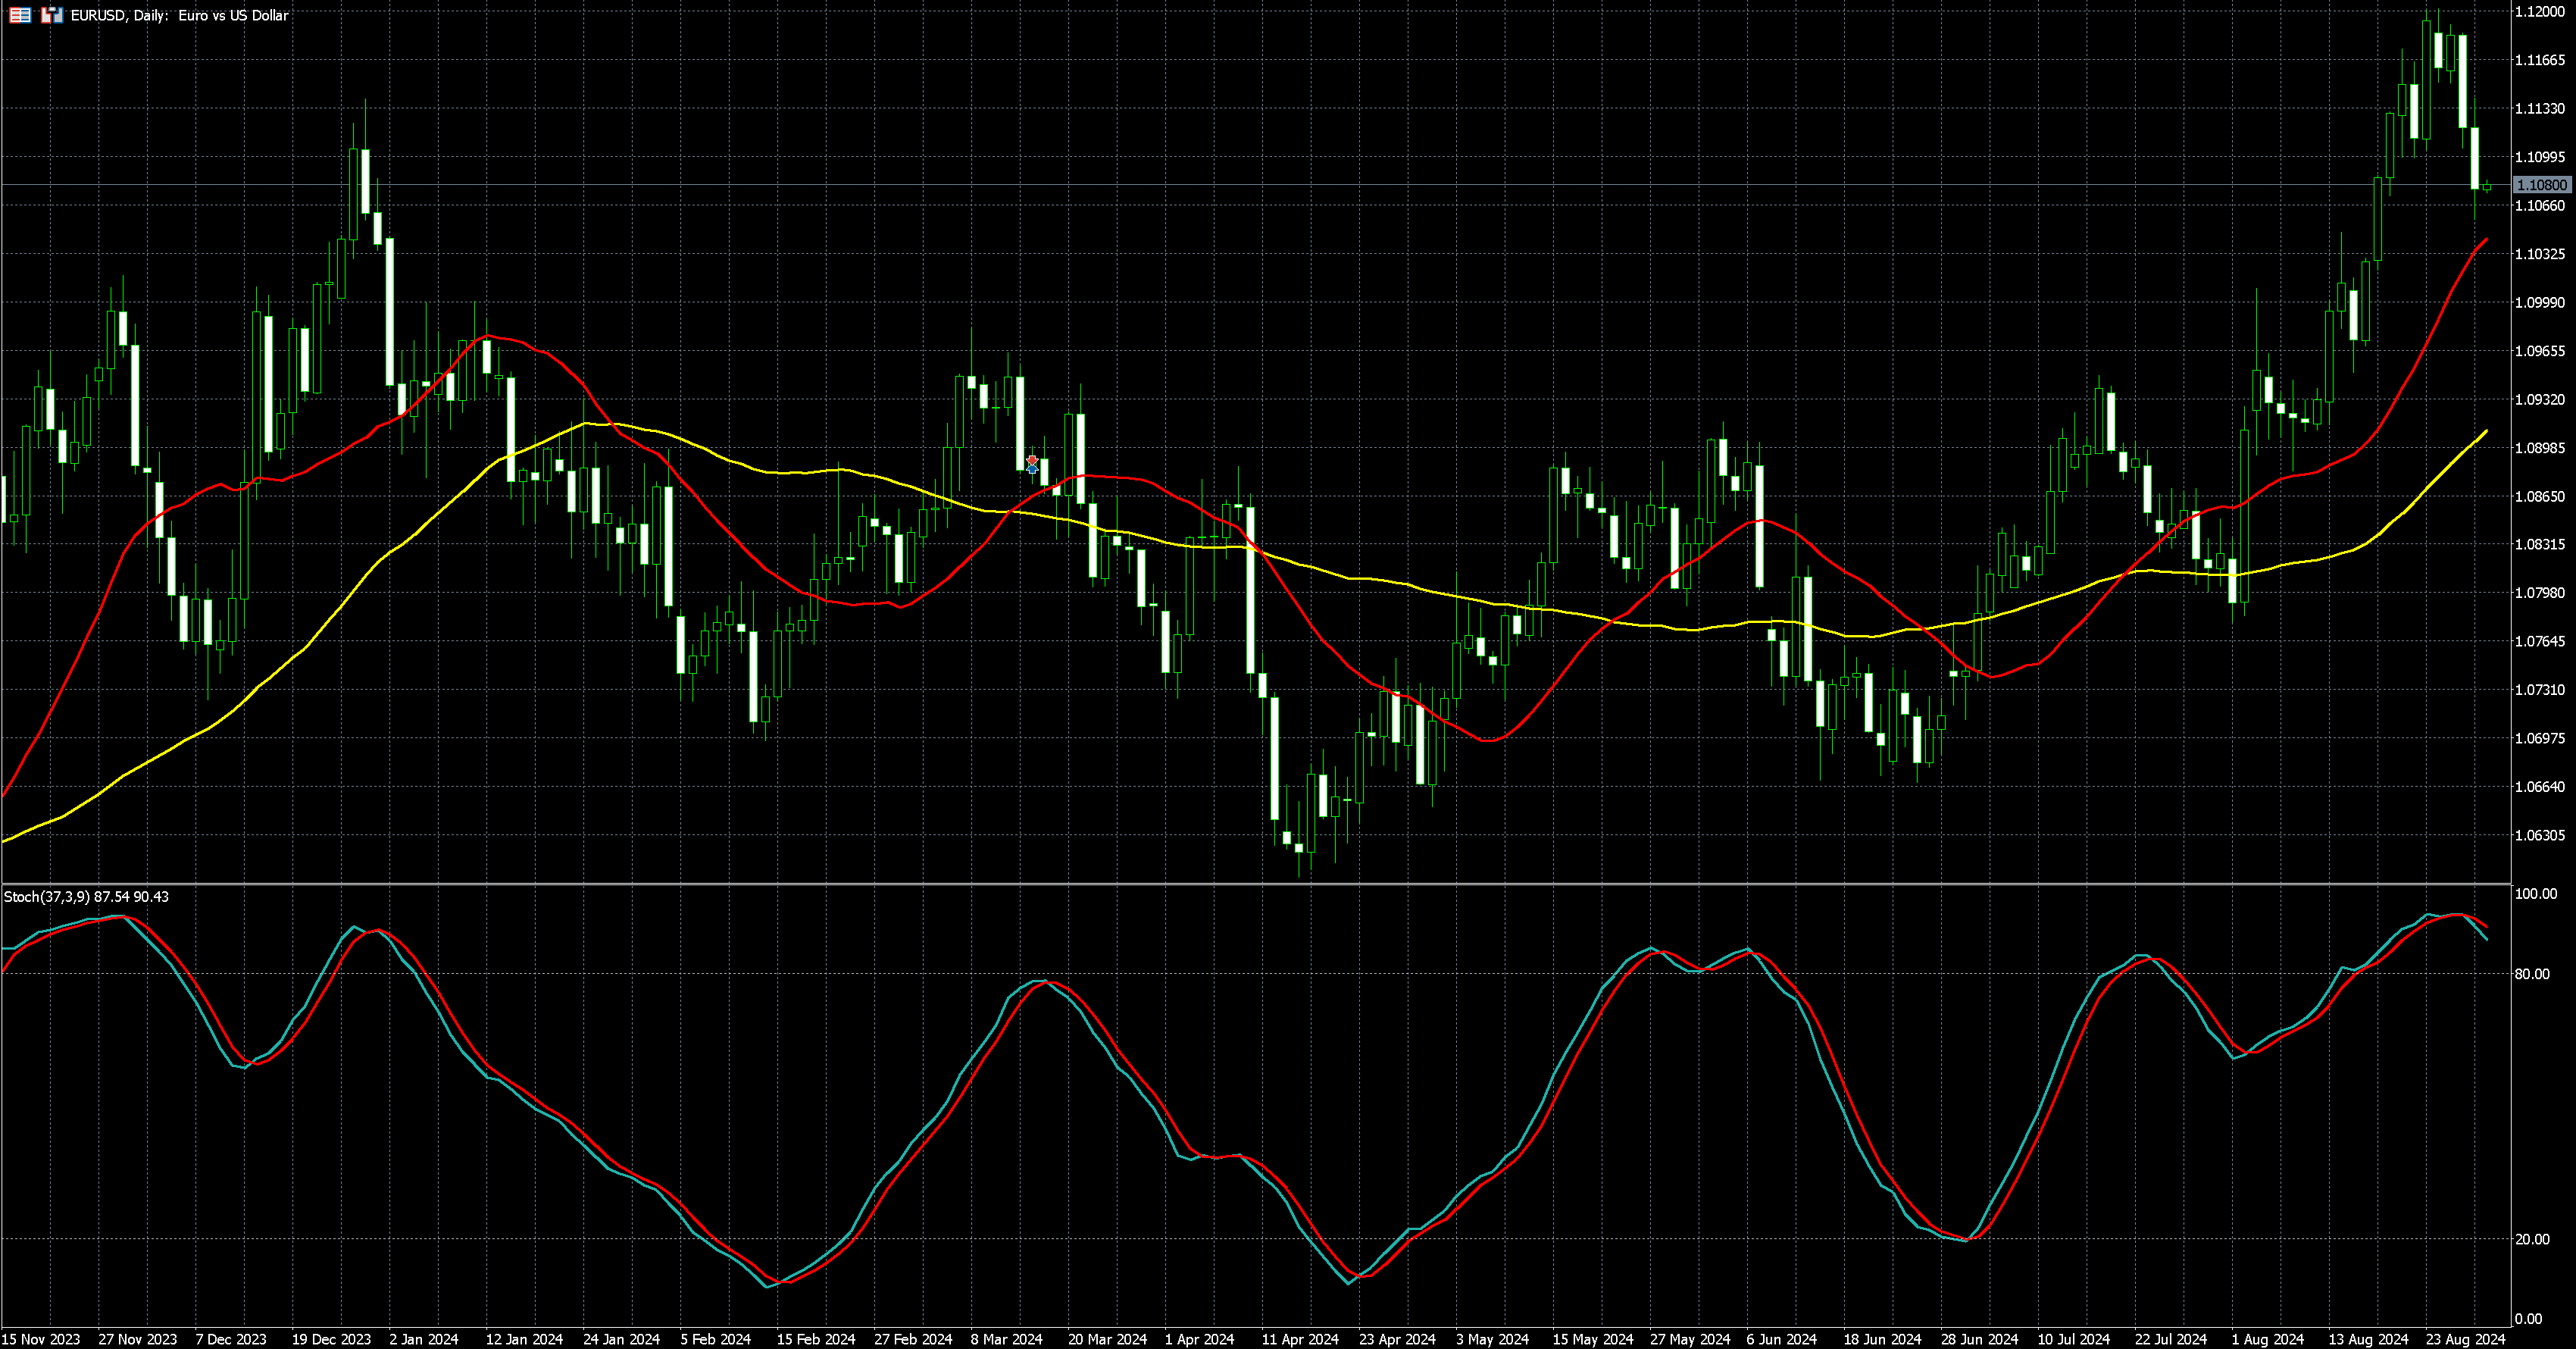Select the Stoch(37,3,9) indicator label

[46, 897]
